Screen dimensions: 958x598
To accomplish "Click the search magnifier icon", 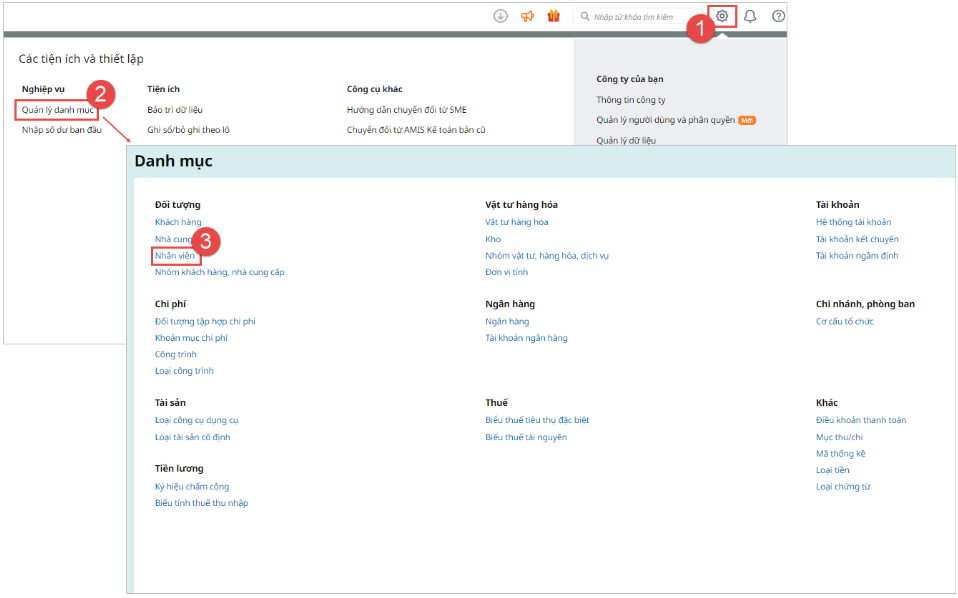I will tap(584, 17).
